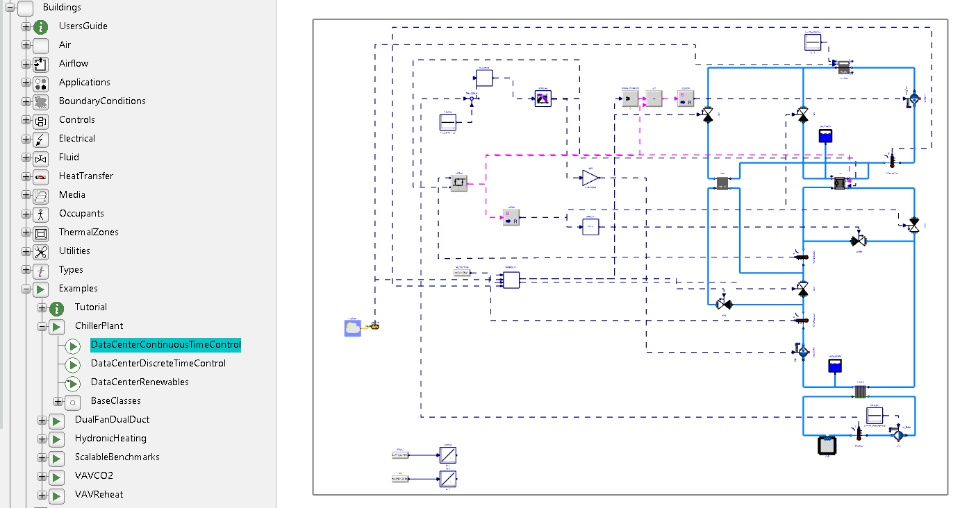Expand the Fluid package node
The width and height of the screenshot is (960, 508).
pyautogui.click(x=26, y=157)
